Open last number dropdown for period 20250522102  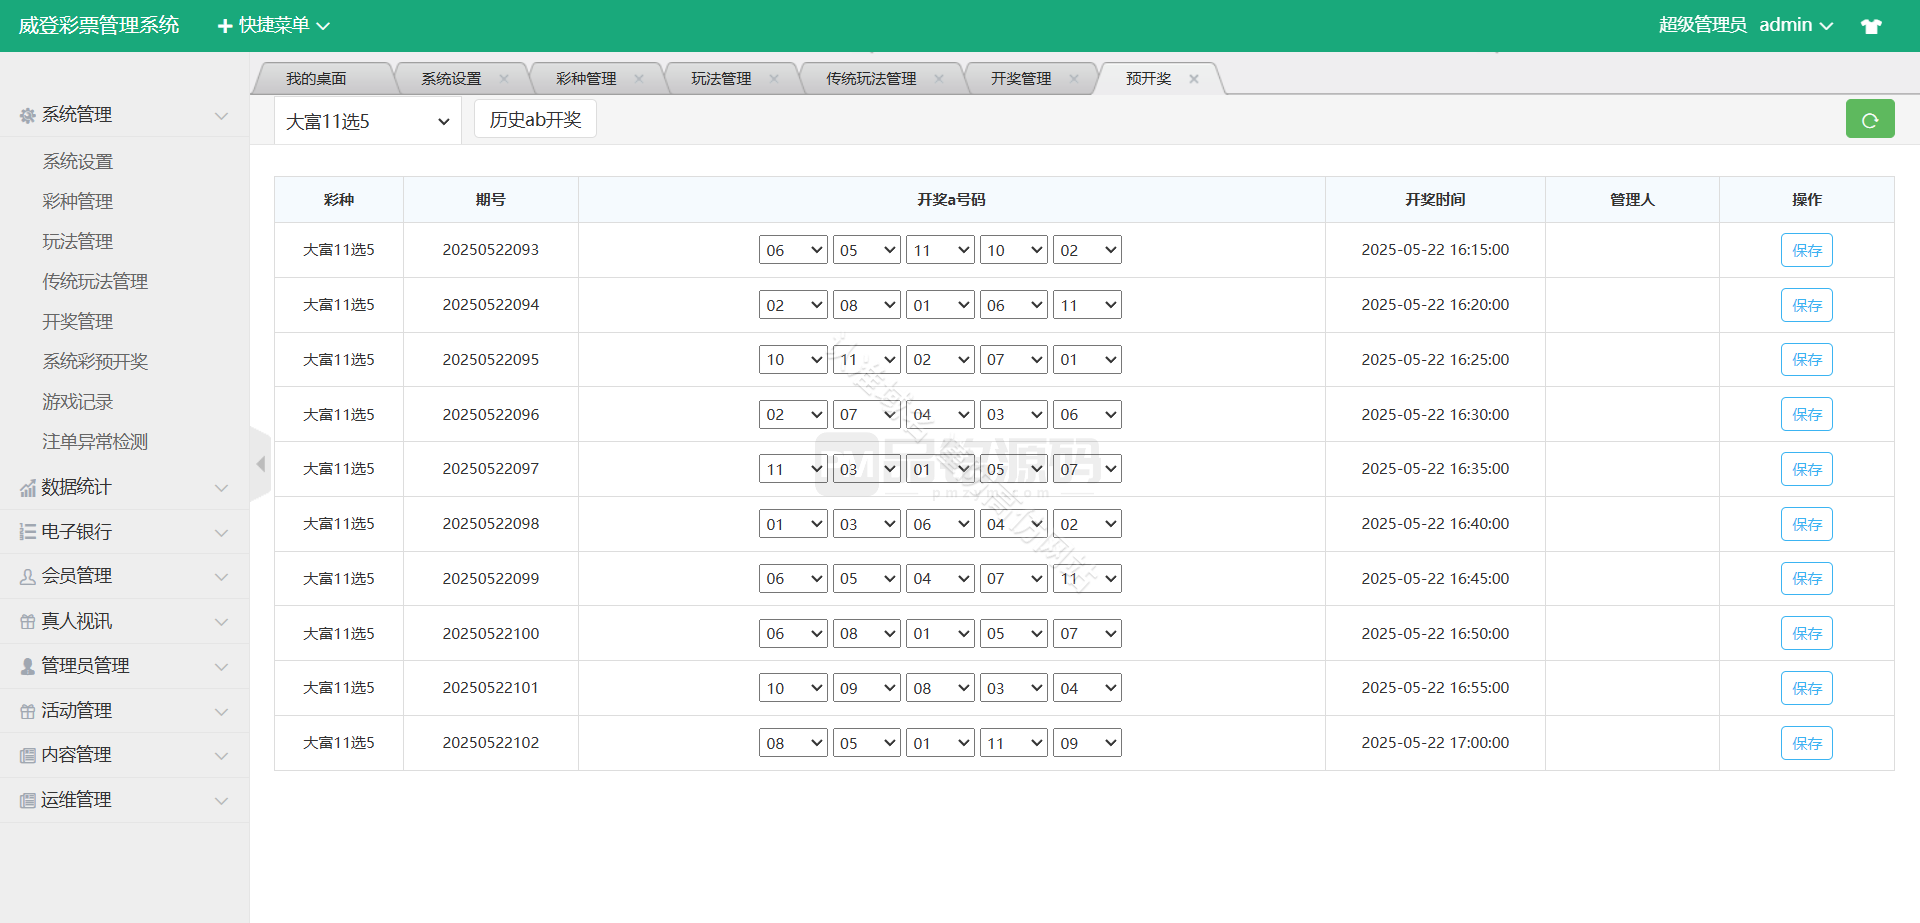[x=1087, y=743]
